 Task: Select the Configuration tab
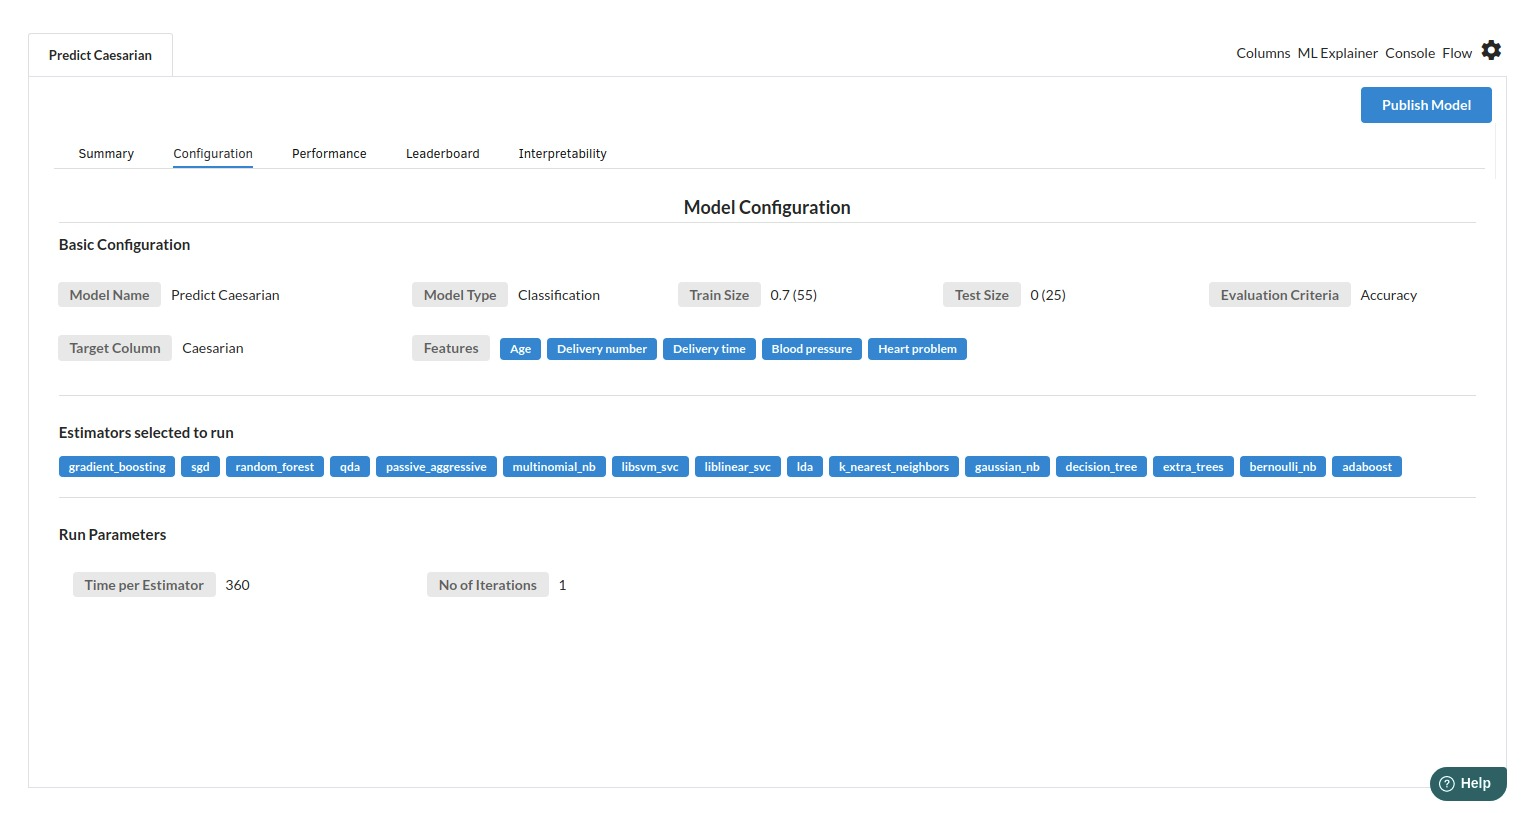pyautogui.click(x=213, y=154)
